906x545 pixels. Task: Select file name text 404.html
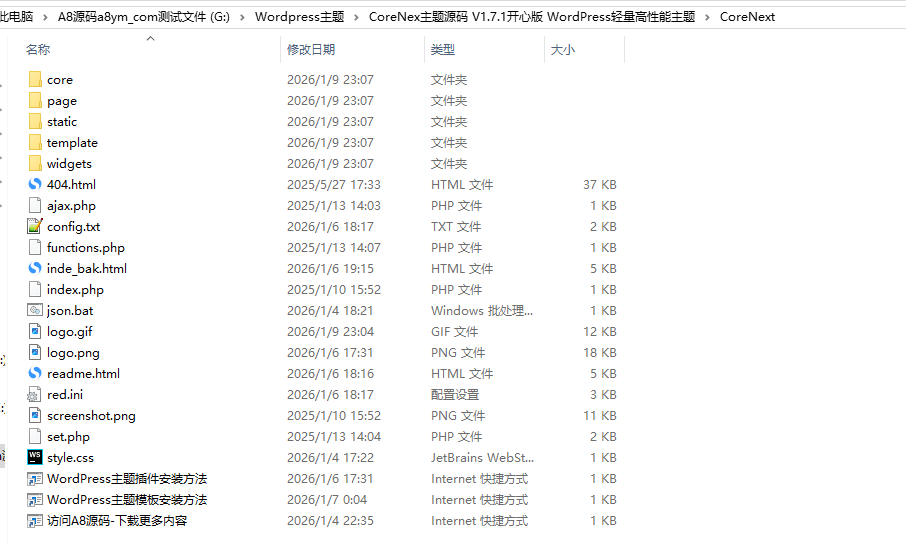[x=71, y=184]
